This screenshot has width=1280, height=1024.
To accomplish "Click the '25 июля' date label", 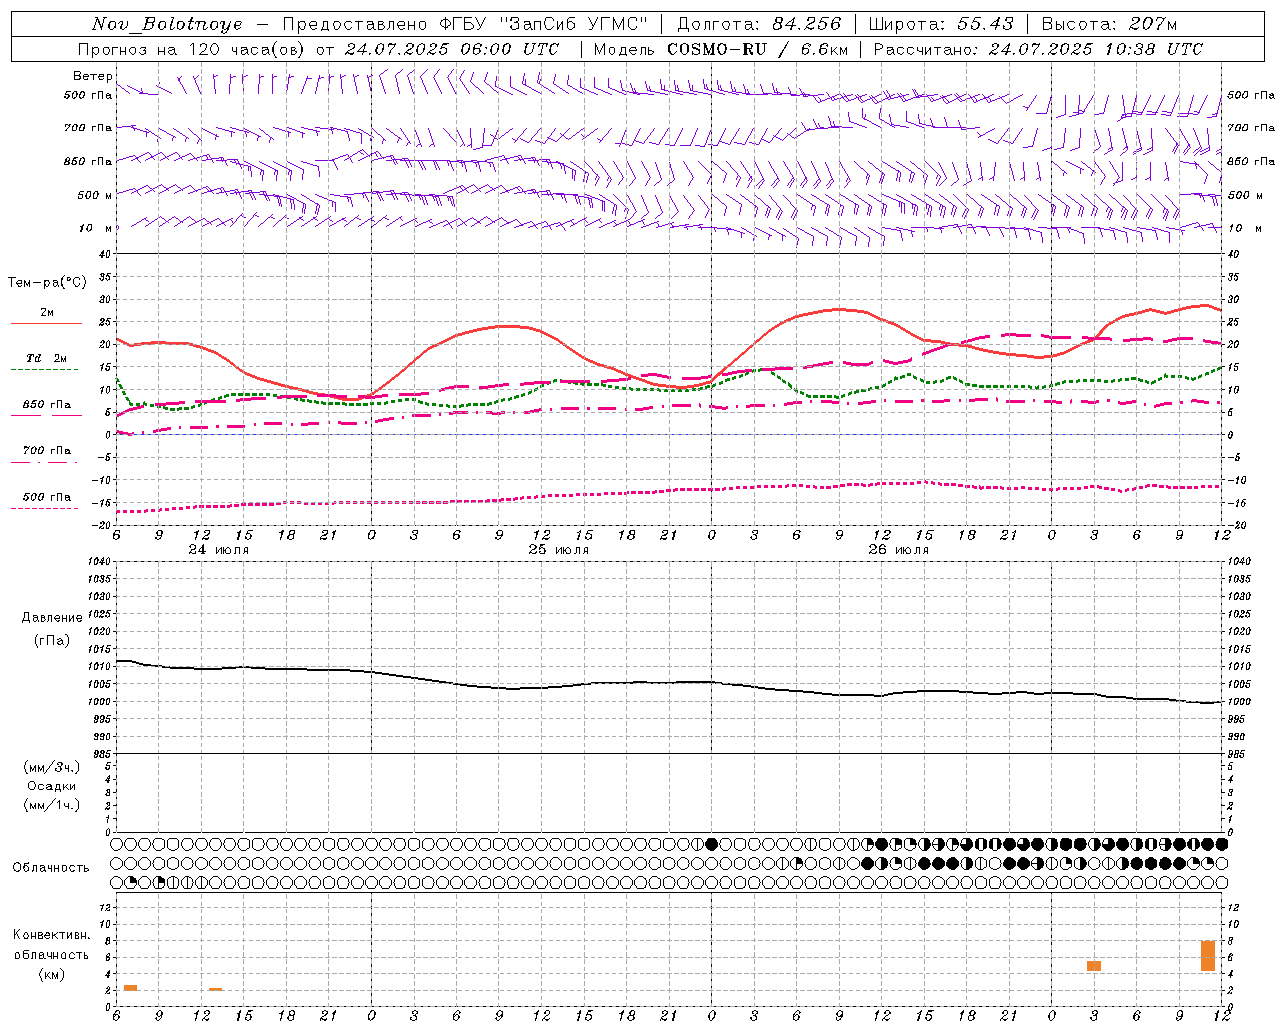I will click(x=559, y=550).
